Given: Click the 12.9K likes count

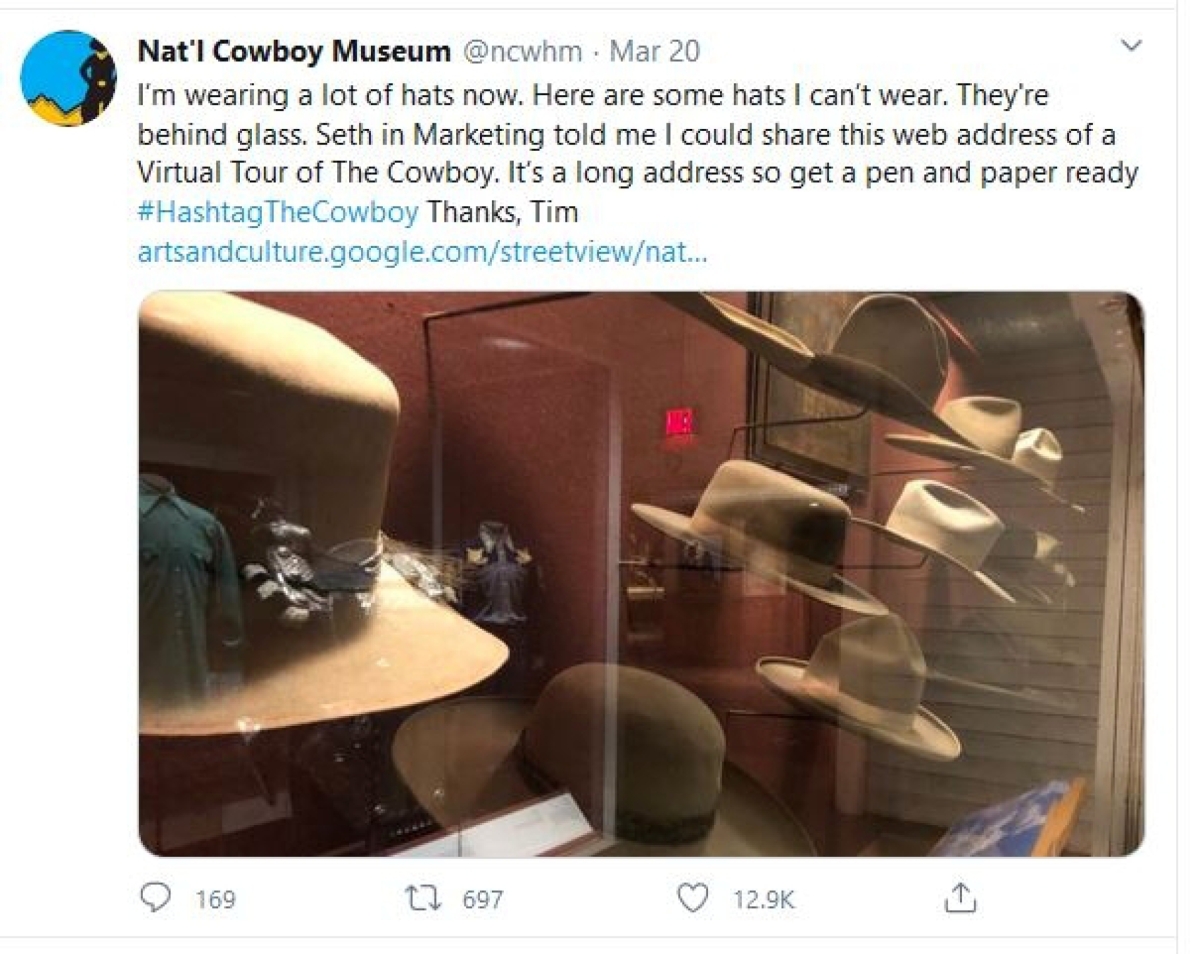Looking at the screenshot, I should coord(764,899).
